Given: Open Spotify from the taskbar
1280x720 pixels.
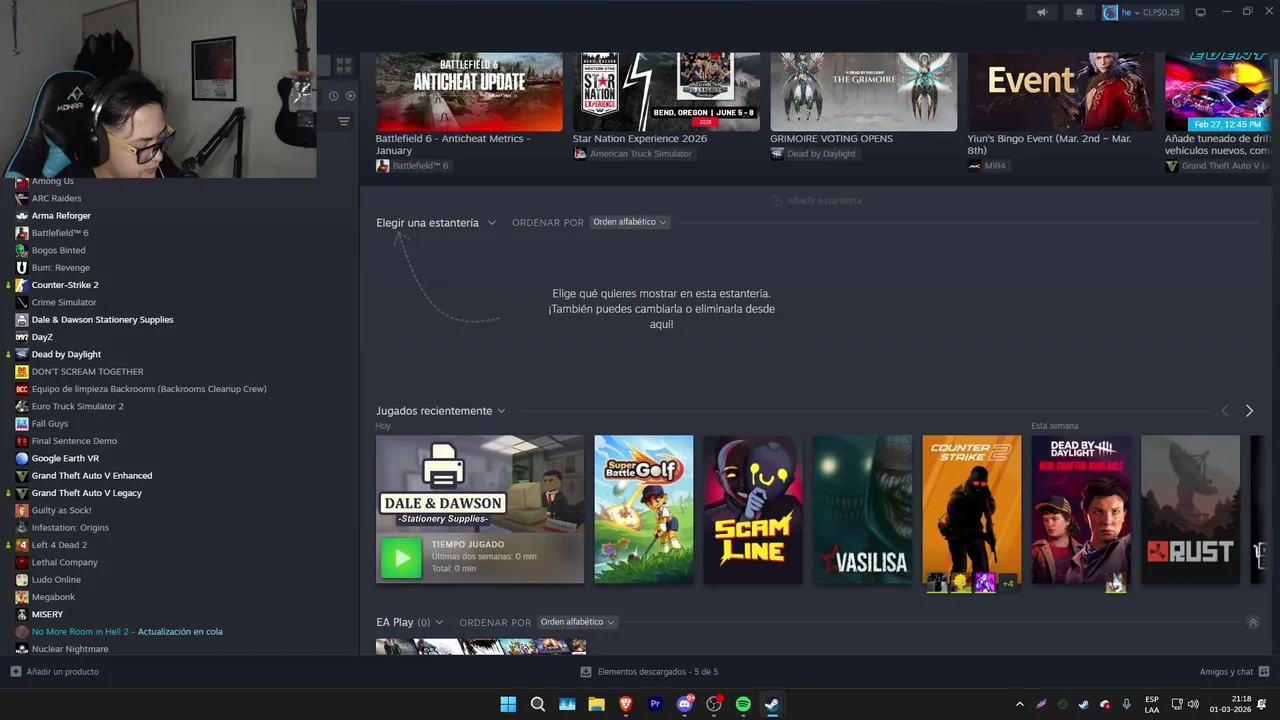Looking at the screenshot, I should click(x=743, y=704).
